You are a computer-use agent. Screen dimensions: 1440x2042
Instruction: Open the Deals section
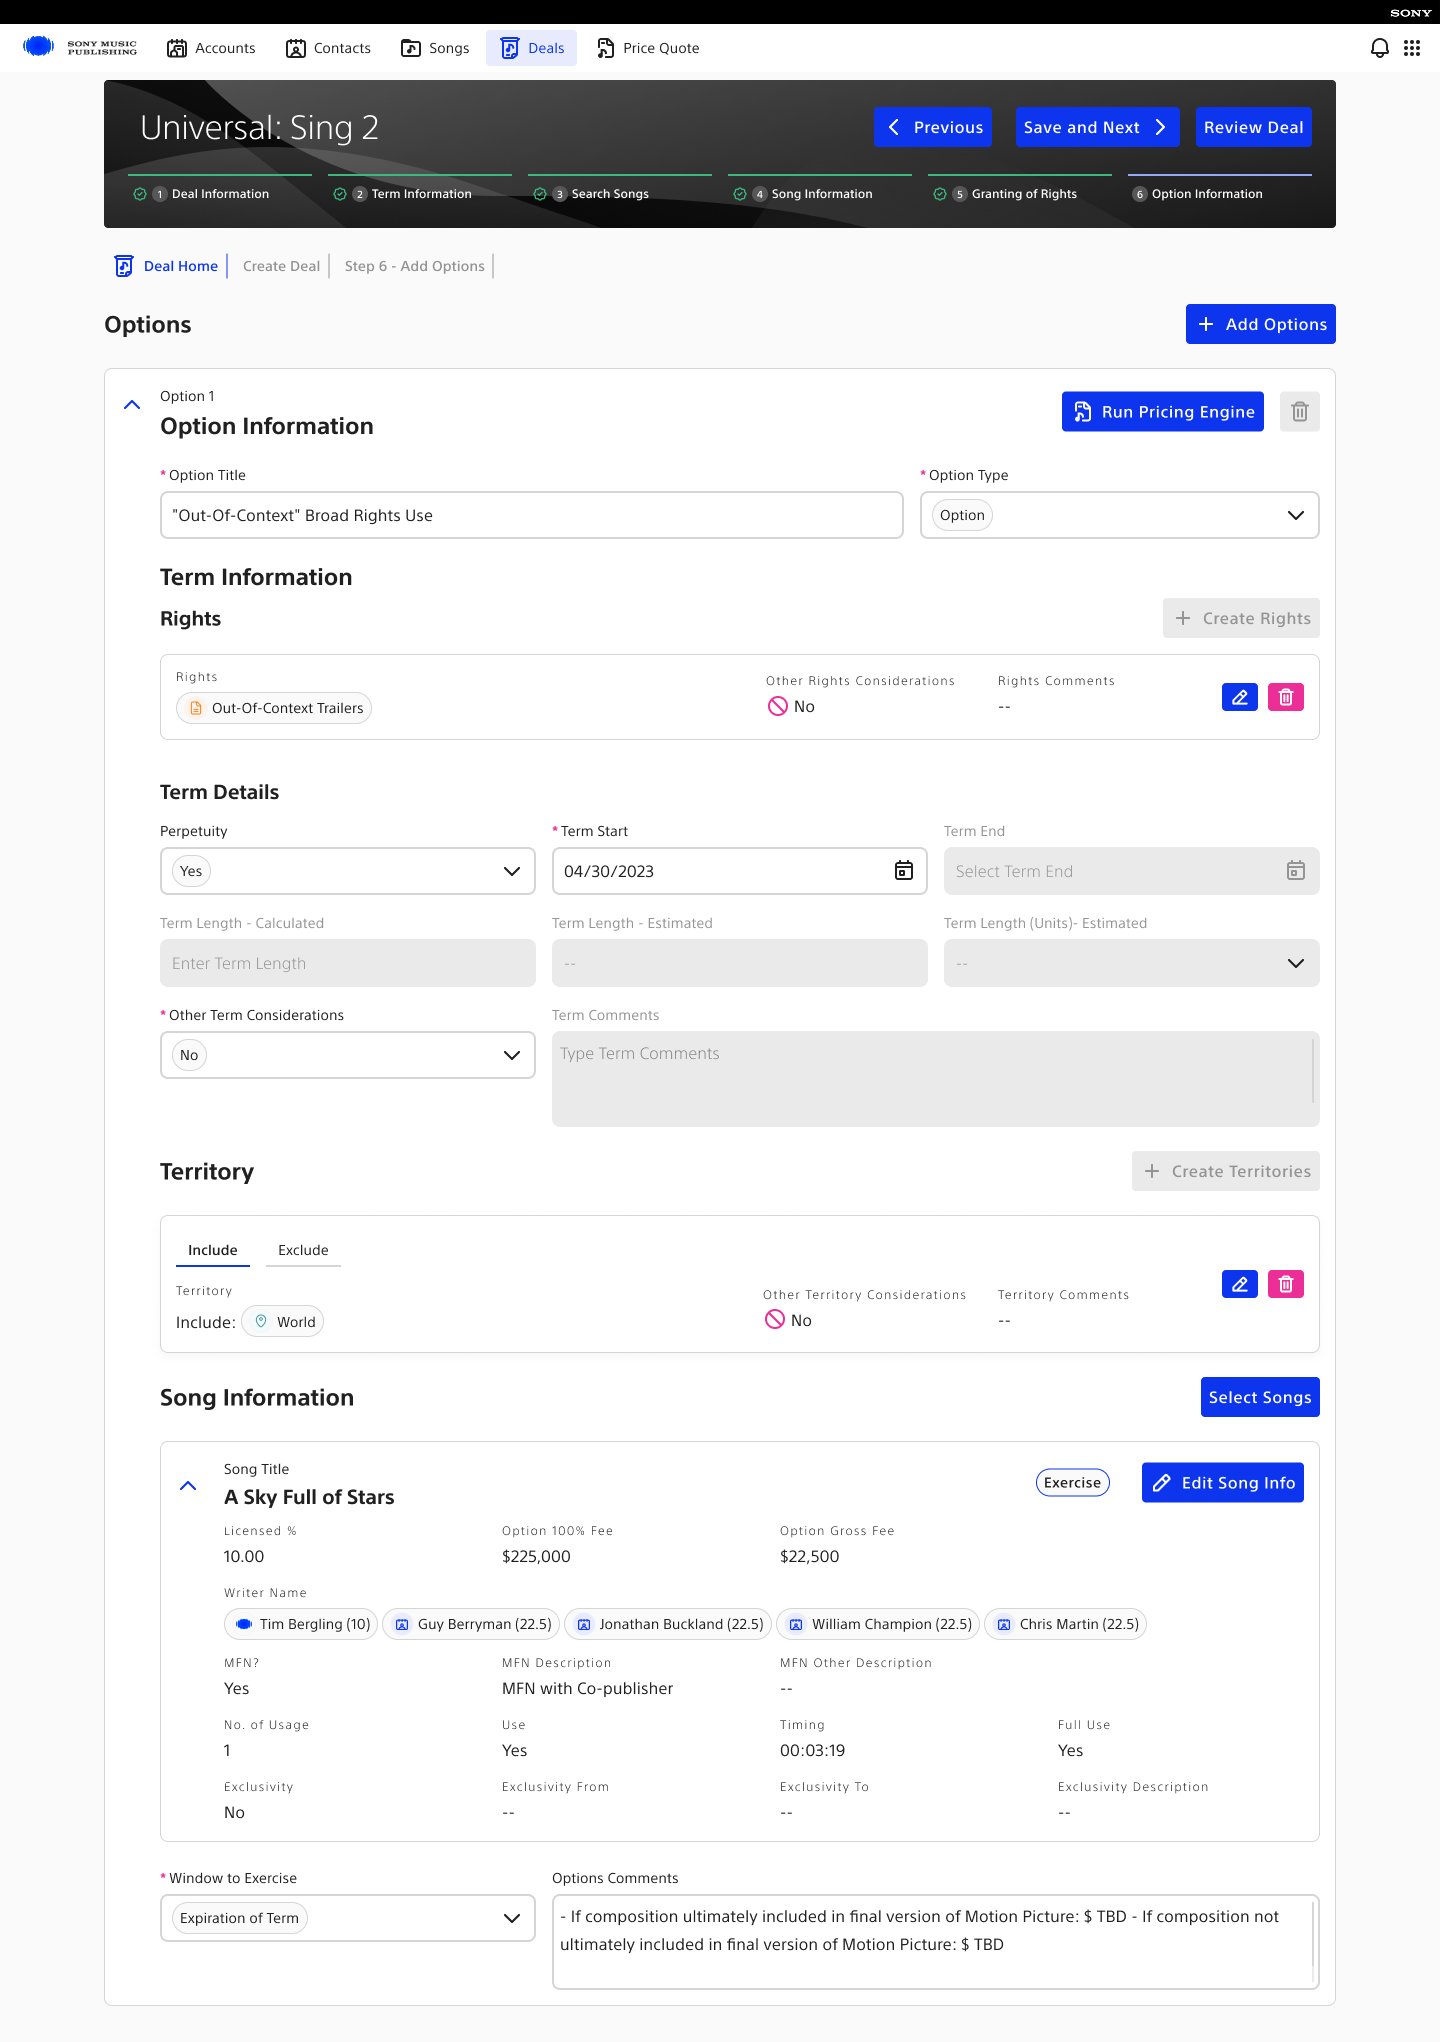click(532, 48)
